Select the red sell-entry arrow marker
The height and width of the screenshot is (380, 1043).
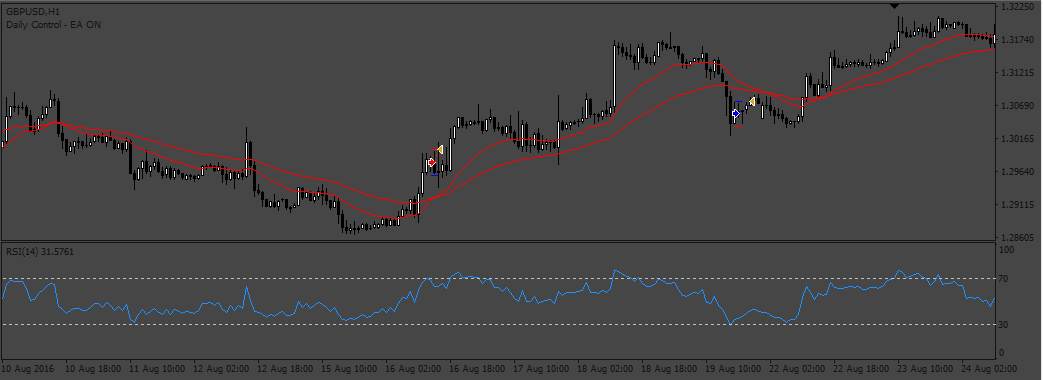(432, 162)
